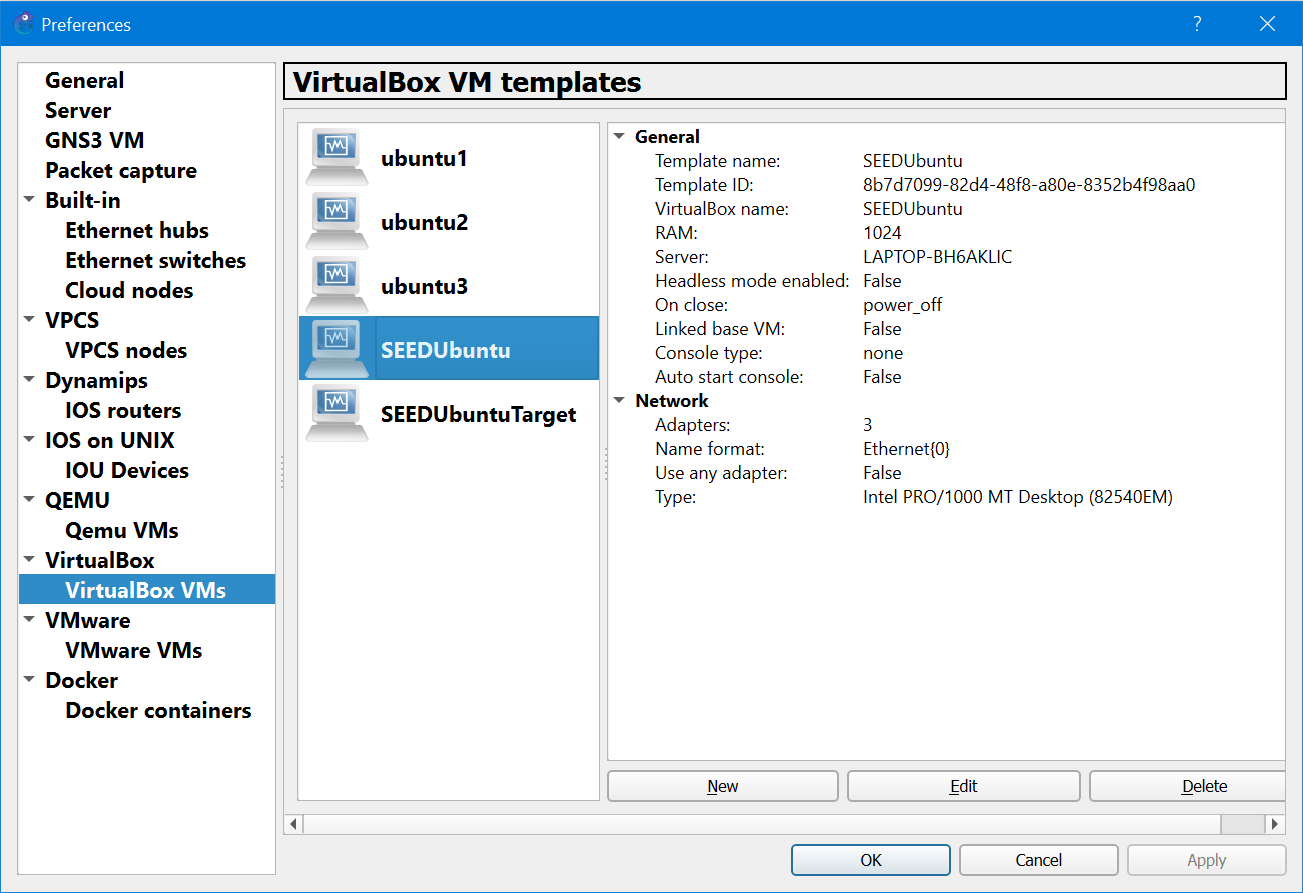
Task: Click the Cancel button
Action: tap(1039, 860)
